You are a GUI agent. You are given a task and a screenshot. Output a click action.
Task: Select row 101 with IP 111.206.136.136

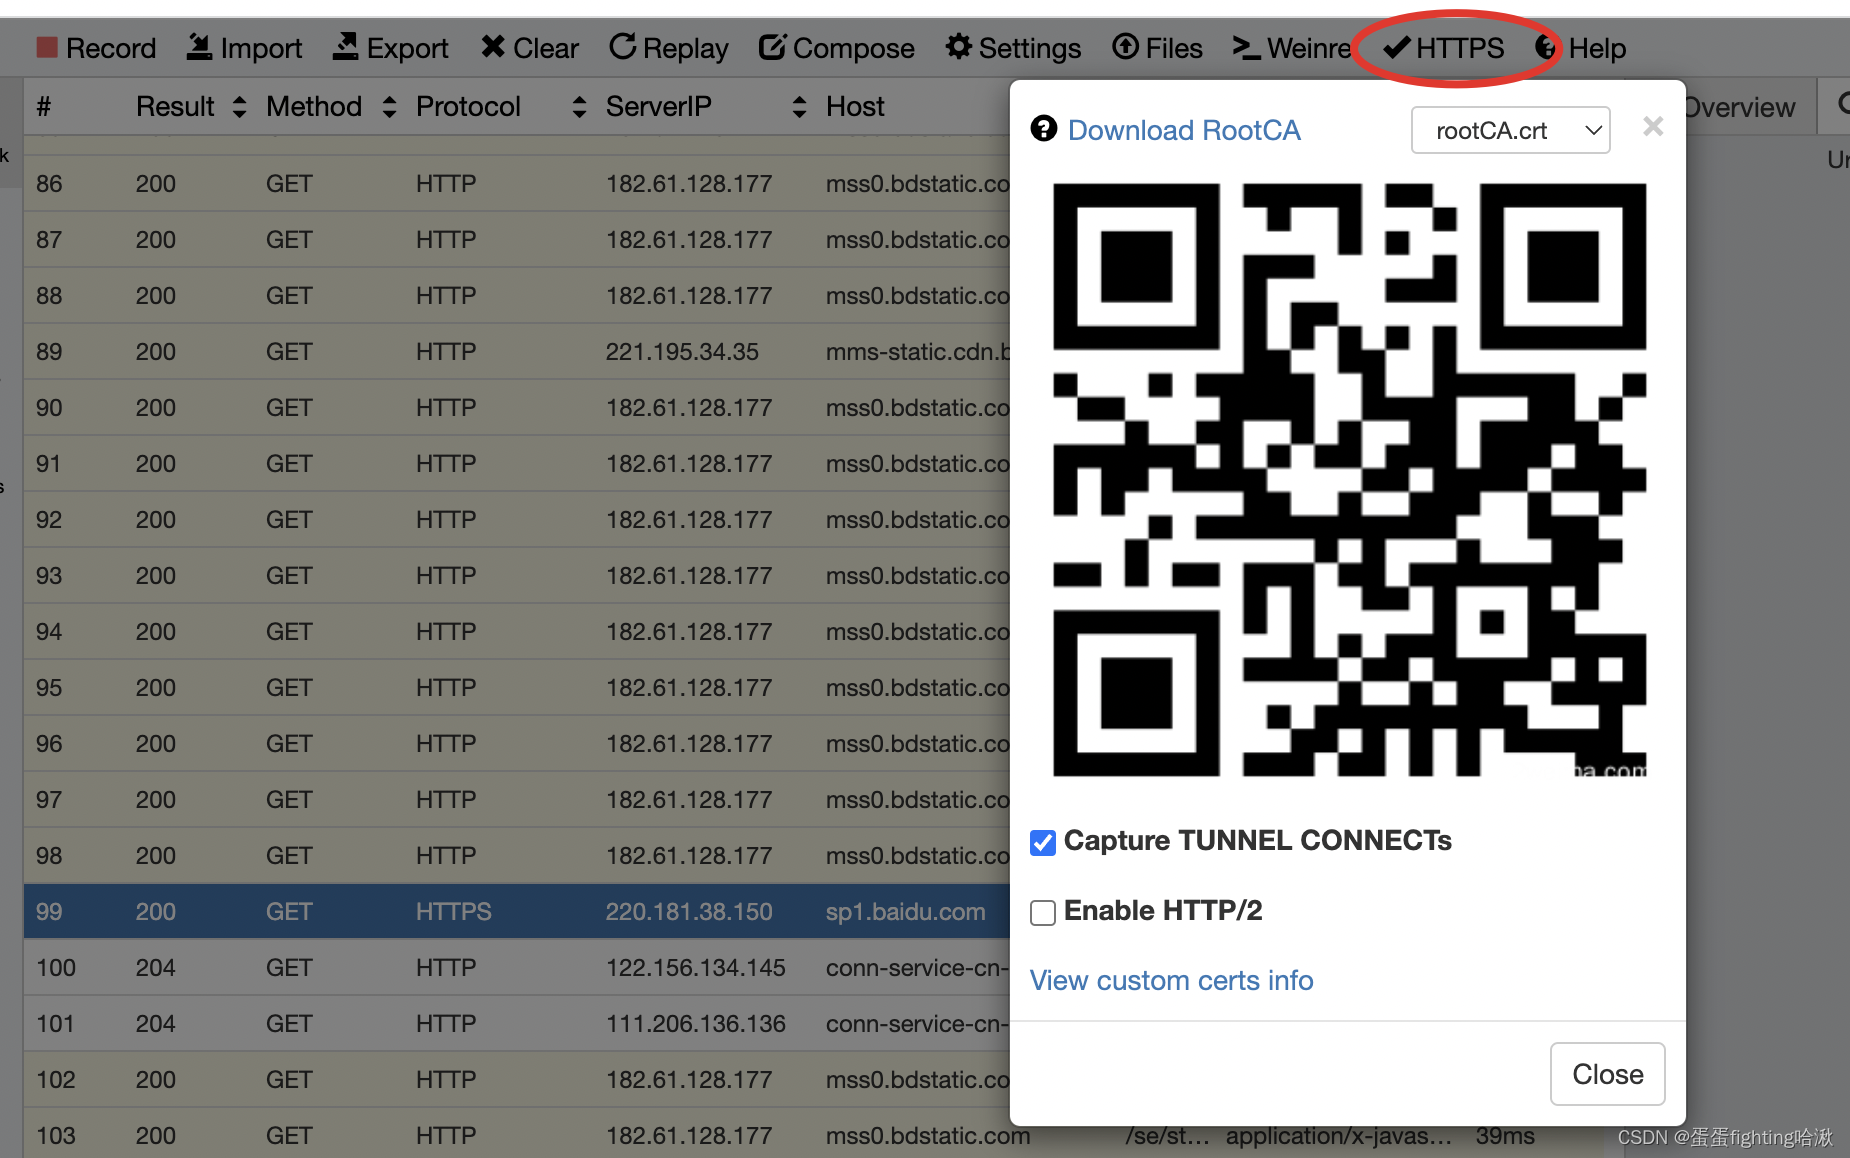point(517,1023)
